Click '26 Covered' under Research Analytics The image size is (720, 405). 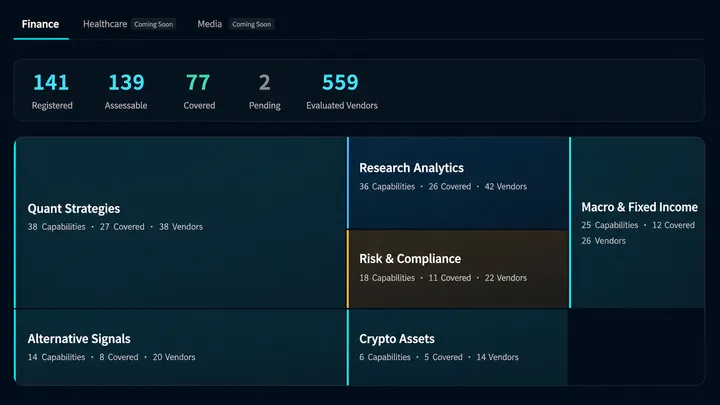(450, 187)
